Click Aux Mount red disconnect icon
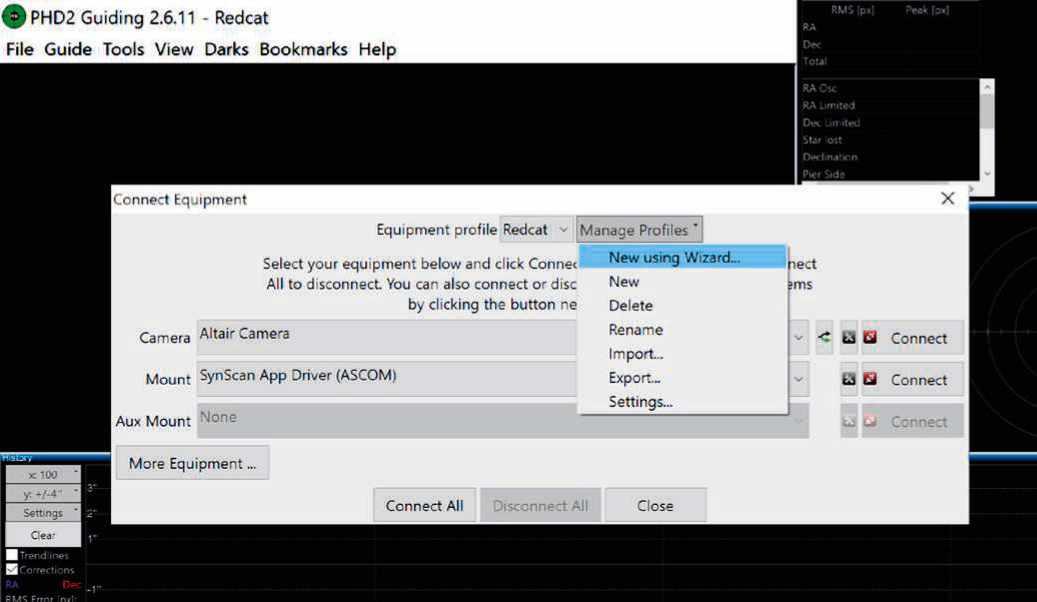This screenshot has width=1037, height=602. point(870,421)
